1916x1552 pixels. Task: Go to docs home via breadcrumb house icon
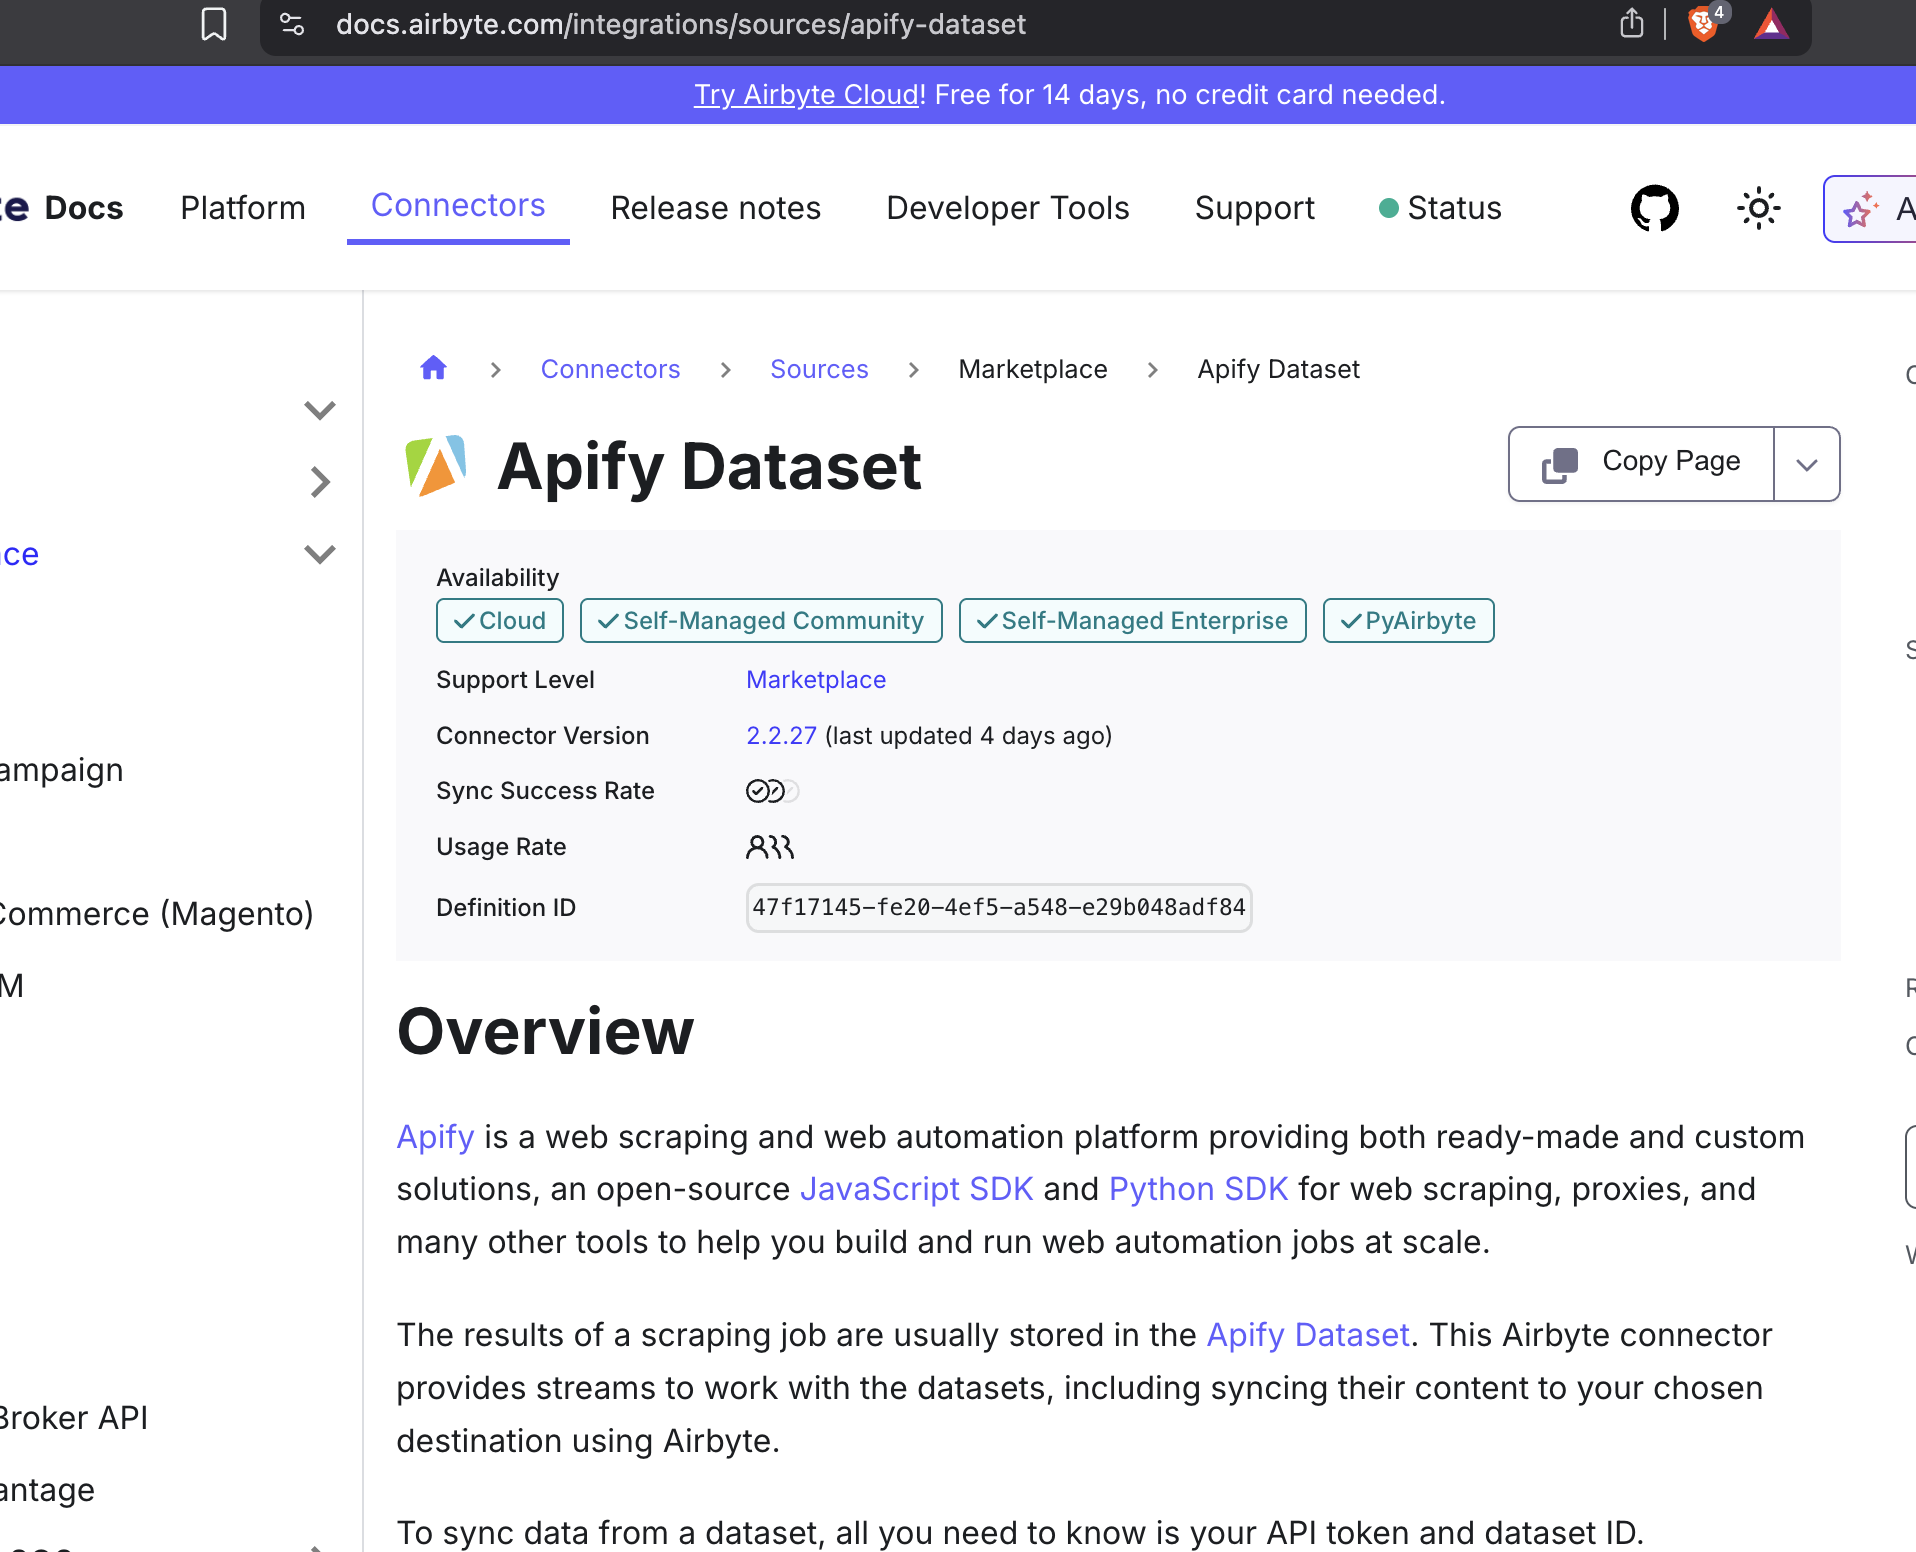pyautogui.click(x=433, y=368)
